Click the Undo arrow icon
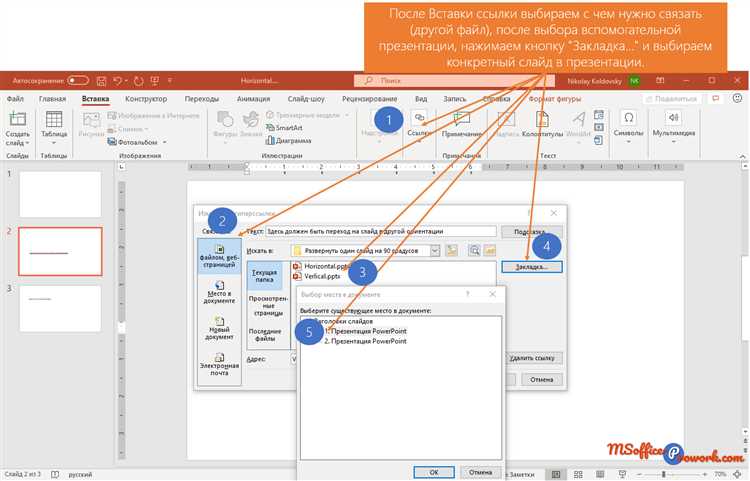This screenshot has height=481, width=750. (x=118, y=81)
